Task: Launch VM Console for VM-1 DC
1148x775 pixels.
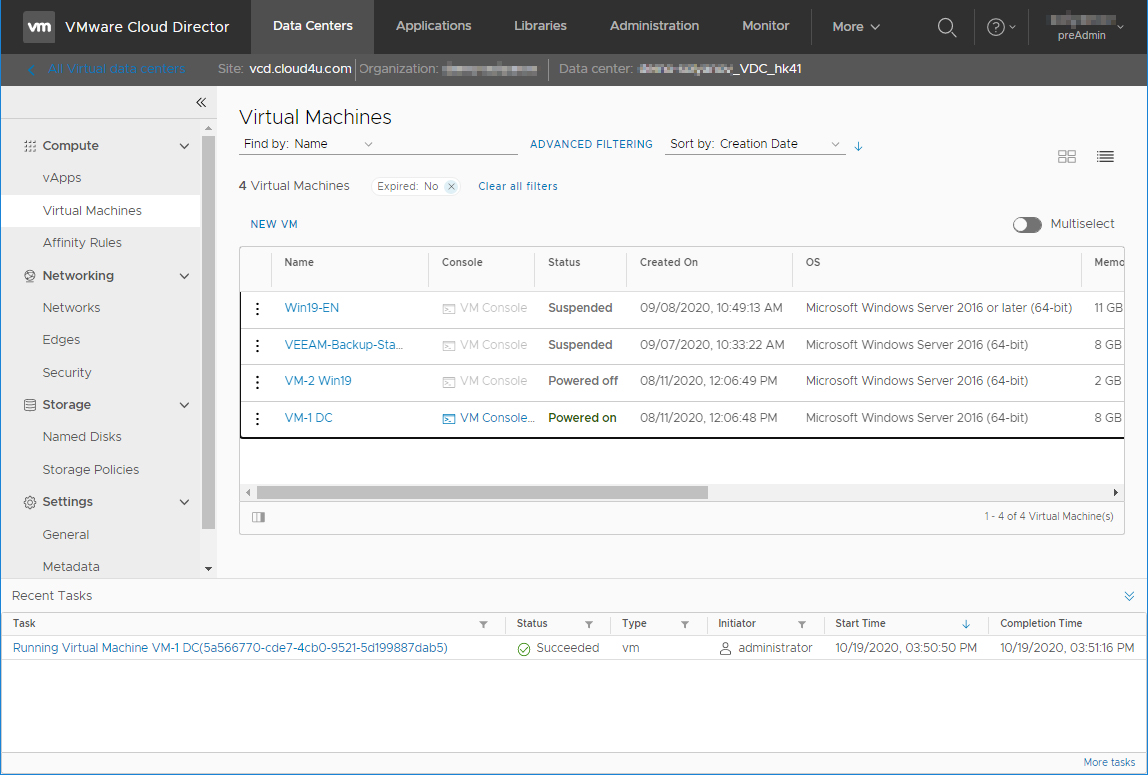Action: click(497, 418)
